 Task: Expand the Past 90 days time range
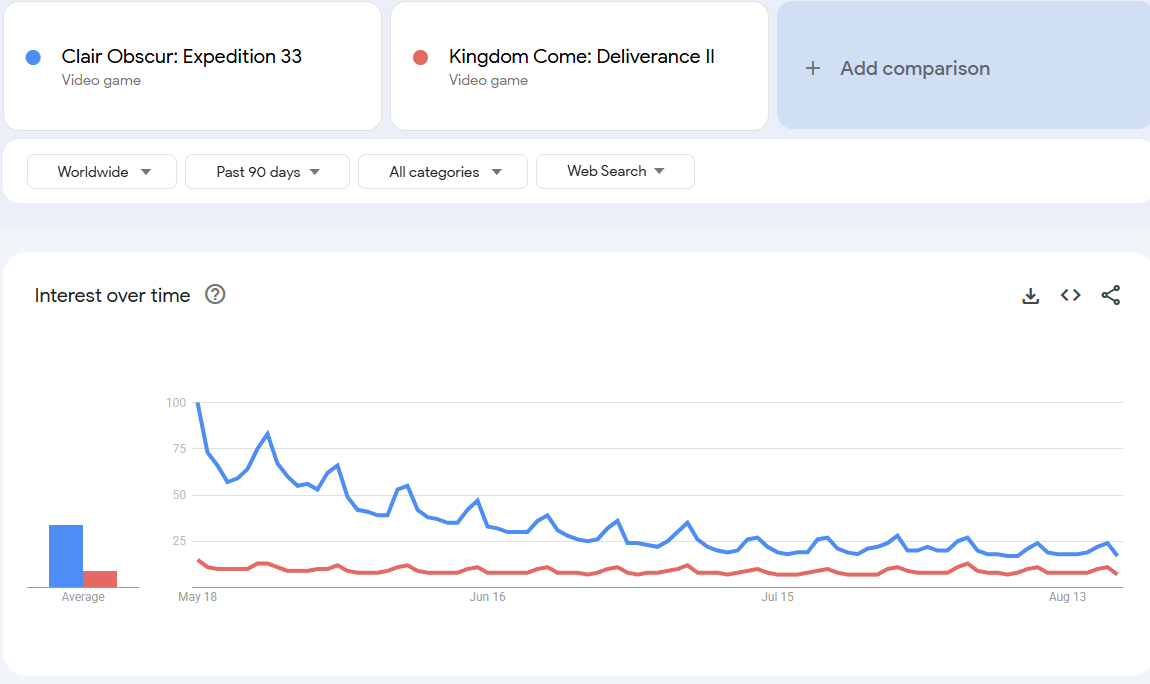pos(267,172)
